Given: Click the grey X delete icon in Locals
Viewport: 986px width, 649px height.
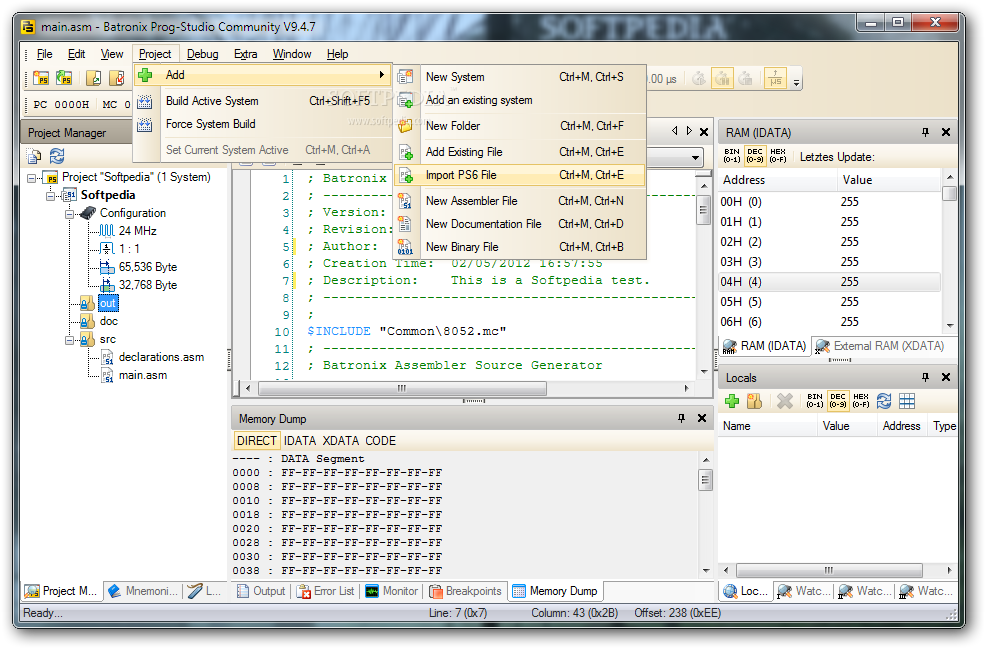Looking at the screenshot, I should point(784,401).
